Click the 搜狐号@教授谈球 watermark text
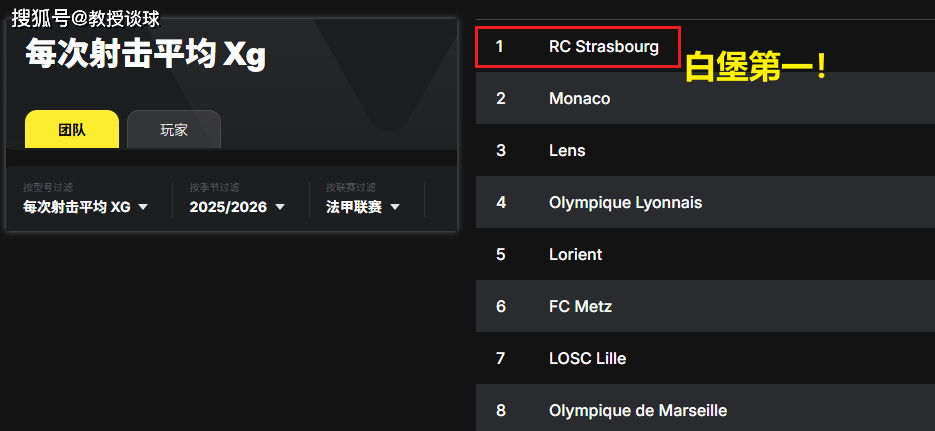Screen dimensions: 935x431 point(86,18)
